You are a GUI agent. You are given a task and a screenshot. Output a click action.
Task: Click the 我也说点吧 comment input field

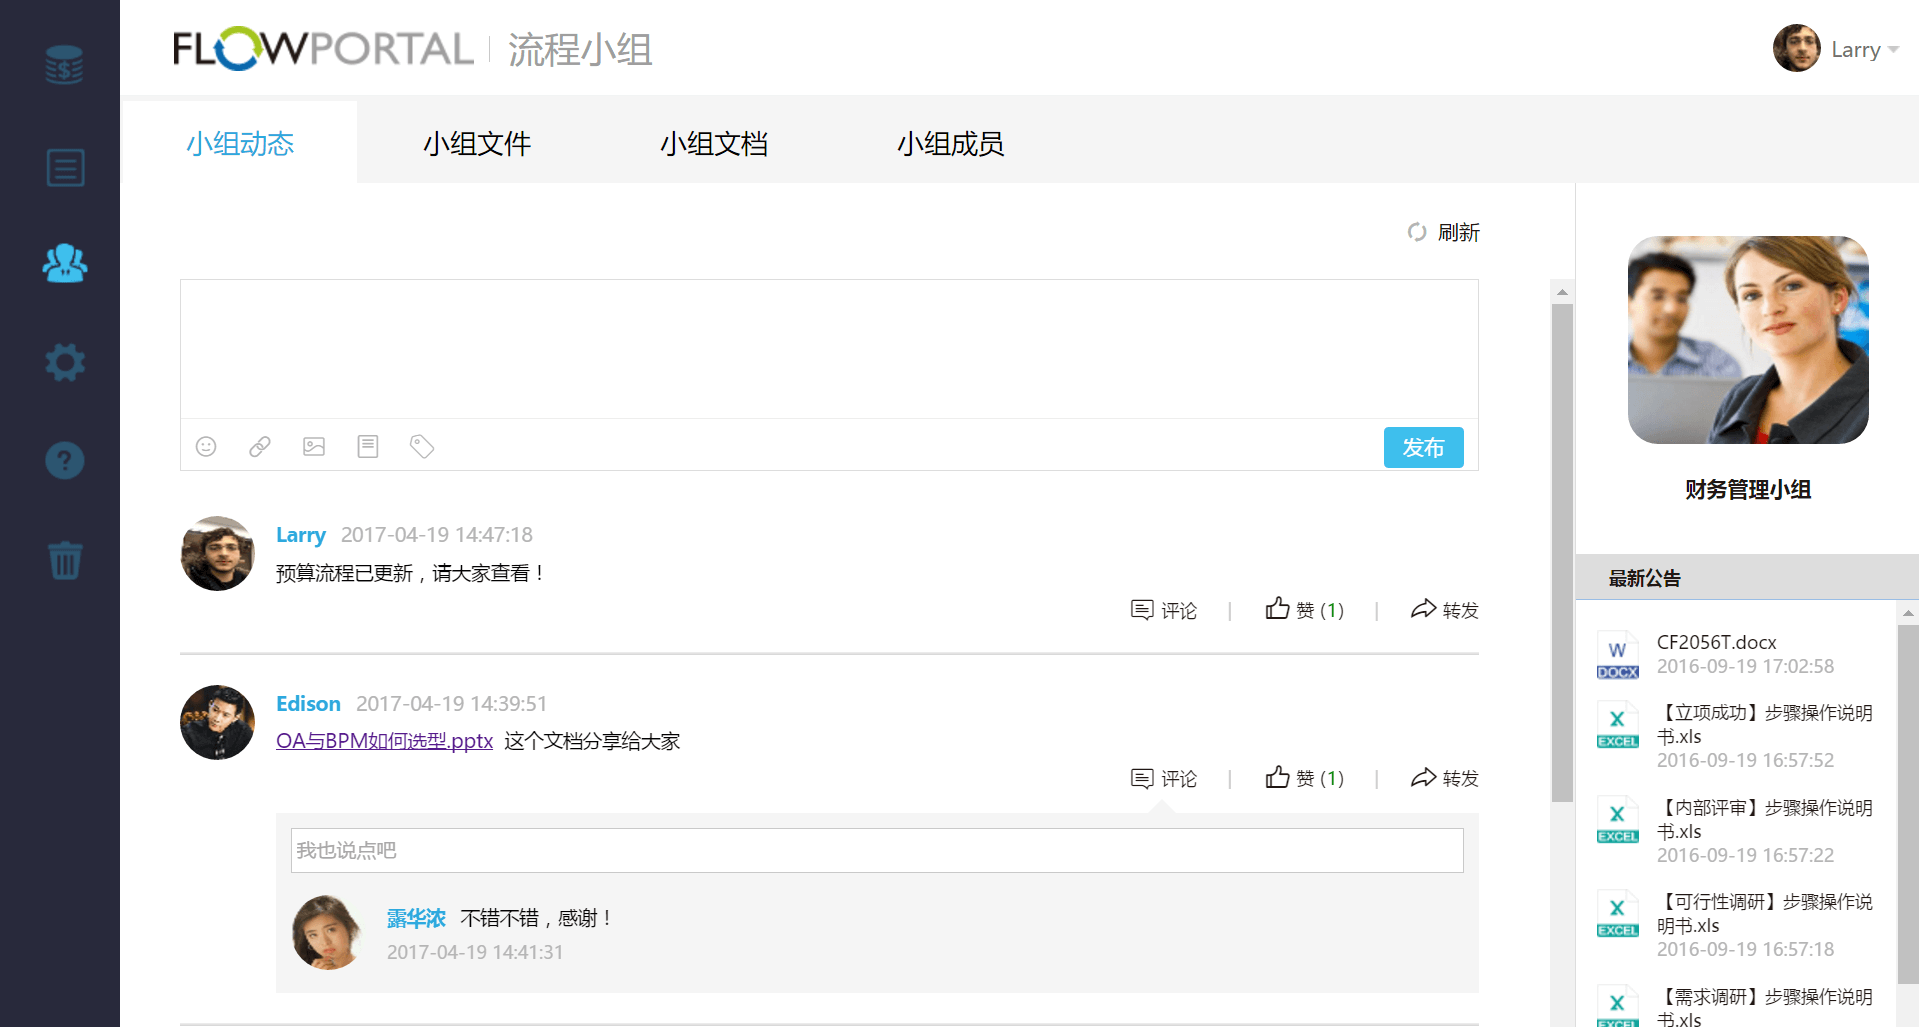876,850
